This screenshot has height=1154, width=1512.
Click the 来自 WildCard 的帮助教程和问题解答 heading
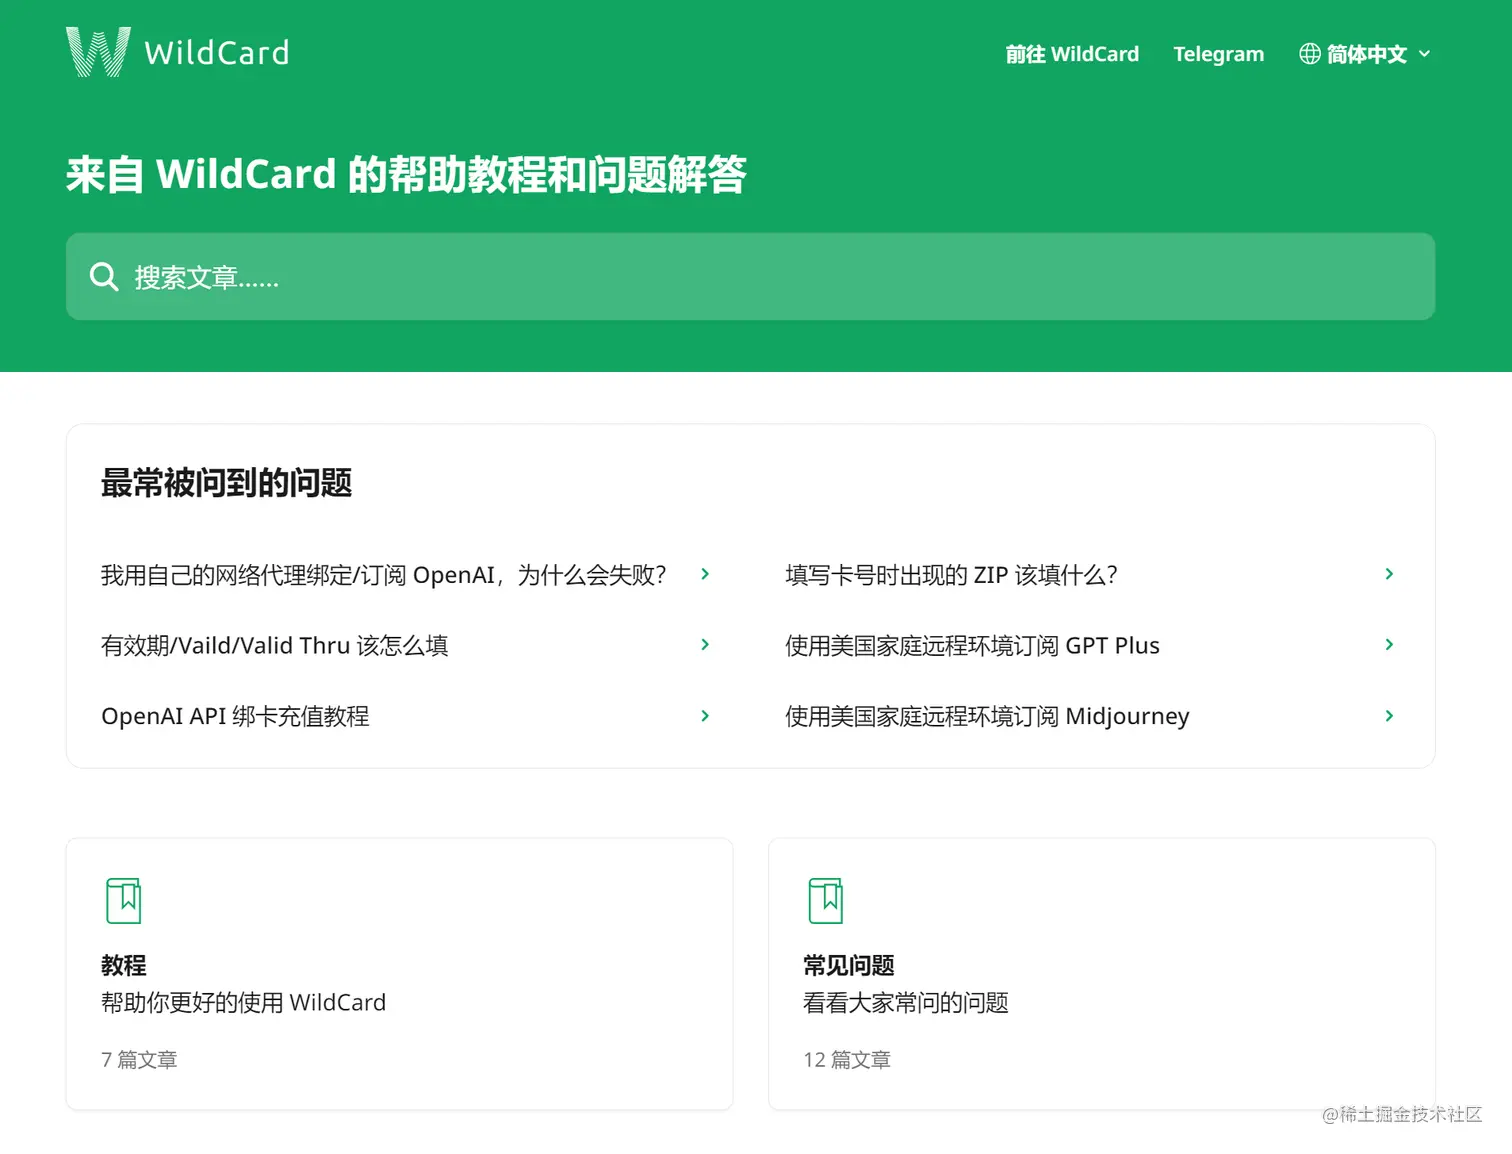[x=406, y=175]
